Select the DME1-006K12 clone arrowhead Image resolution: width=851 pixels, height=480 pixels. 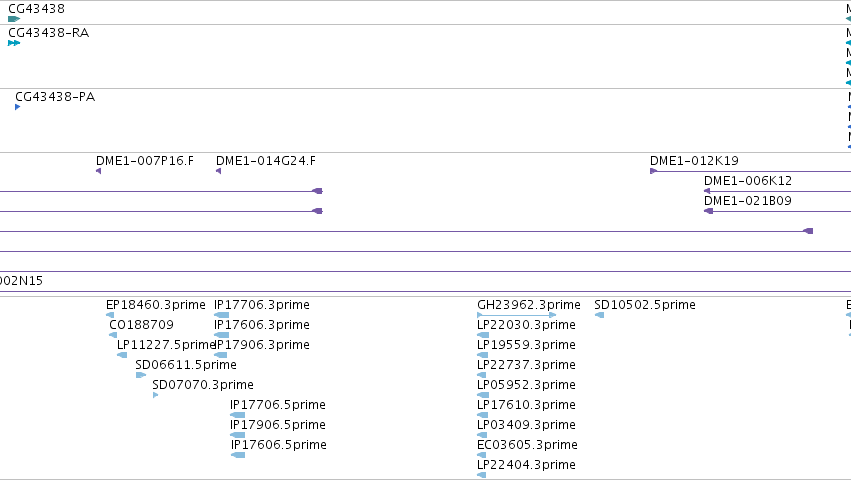tap(707, 191)
